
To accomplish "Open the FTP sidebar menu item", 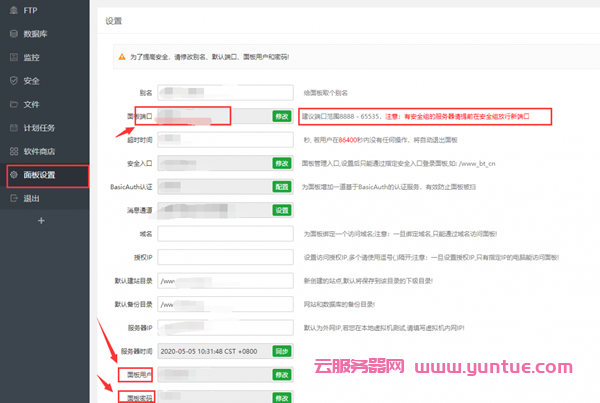I will coord(45,10).
